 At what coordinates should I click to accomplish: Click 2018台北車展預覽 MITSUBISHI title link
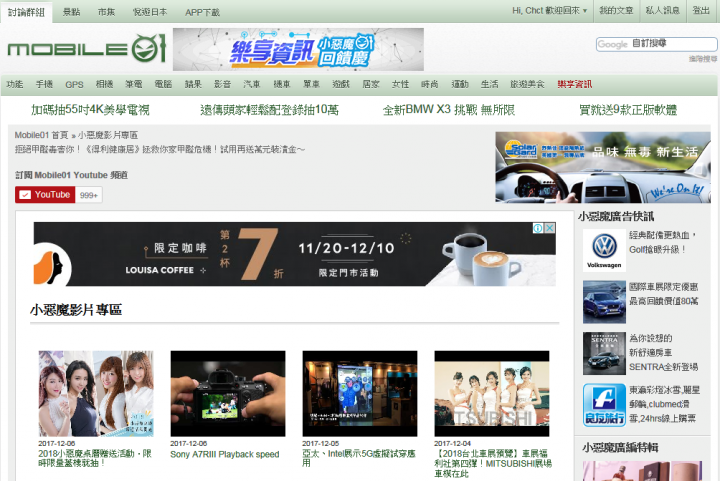pyautogui.click(x=493, y=464)
